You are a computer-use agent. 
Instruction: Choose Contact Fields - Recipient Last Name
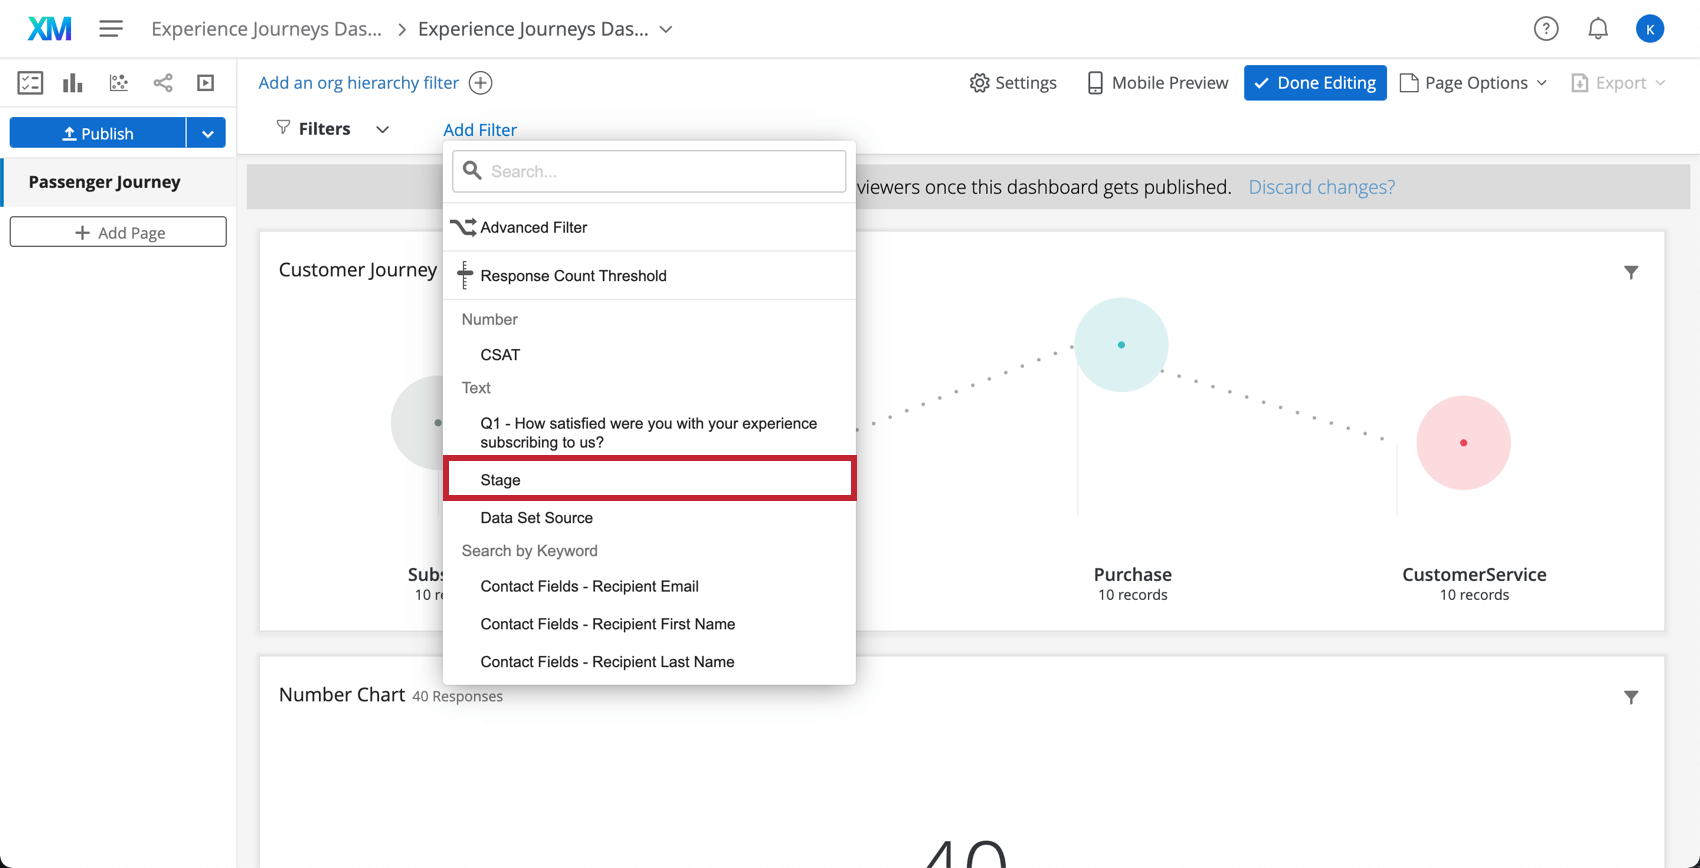coord(649,662)
